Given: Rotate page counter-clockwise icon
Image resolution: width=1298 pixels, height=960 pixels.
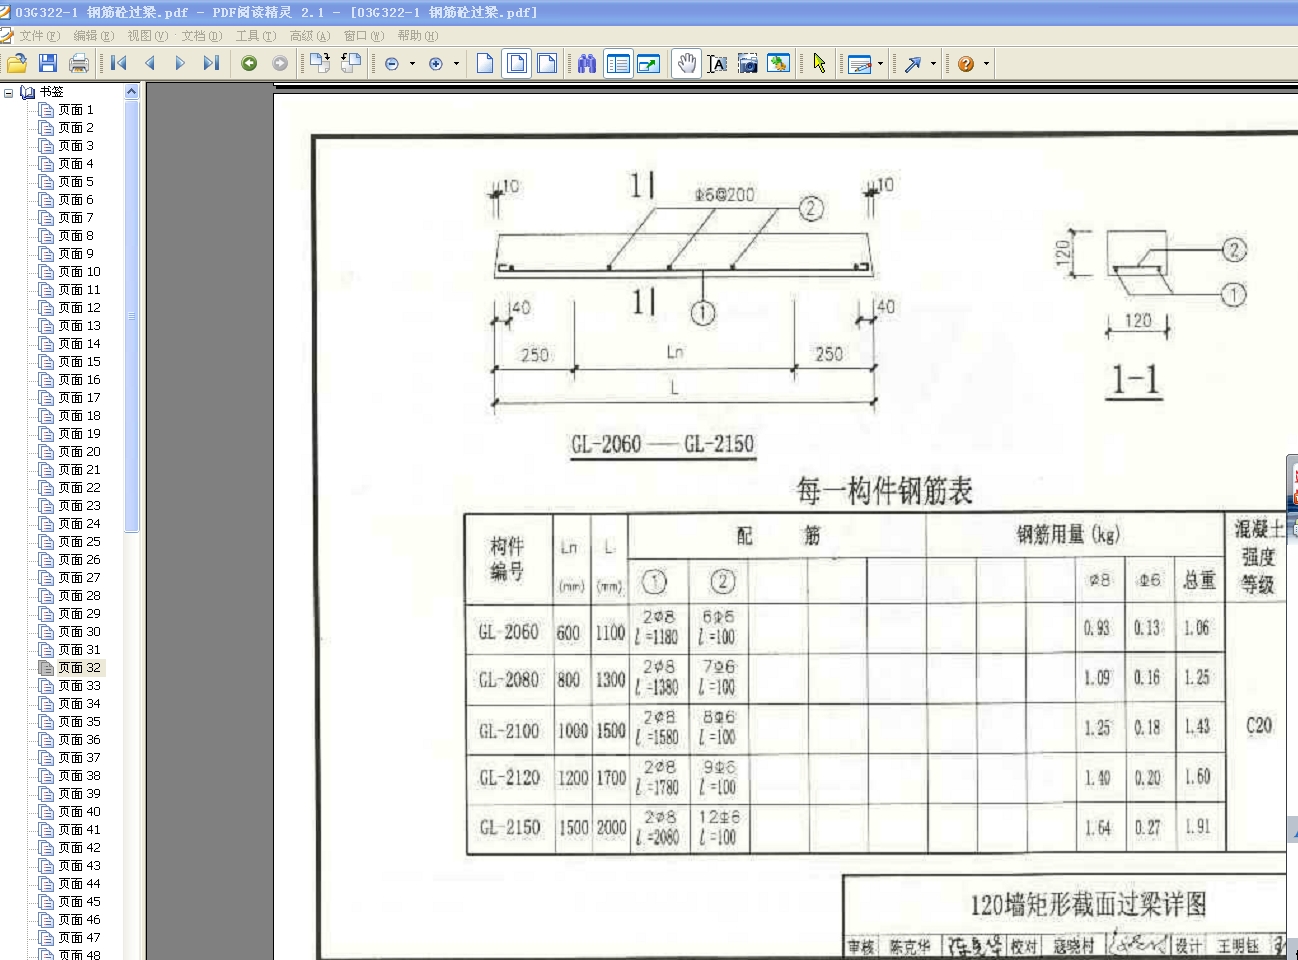Looking at the screenshot, I should tap(351, 64).
